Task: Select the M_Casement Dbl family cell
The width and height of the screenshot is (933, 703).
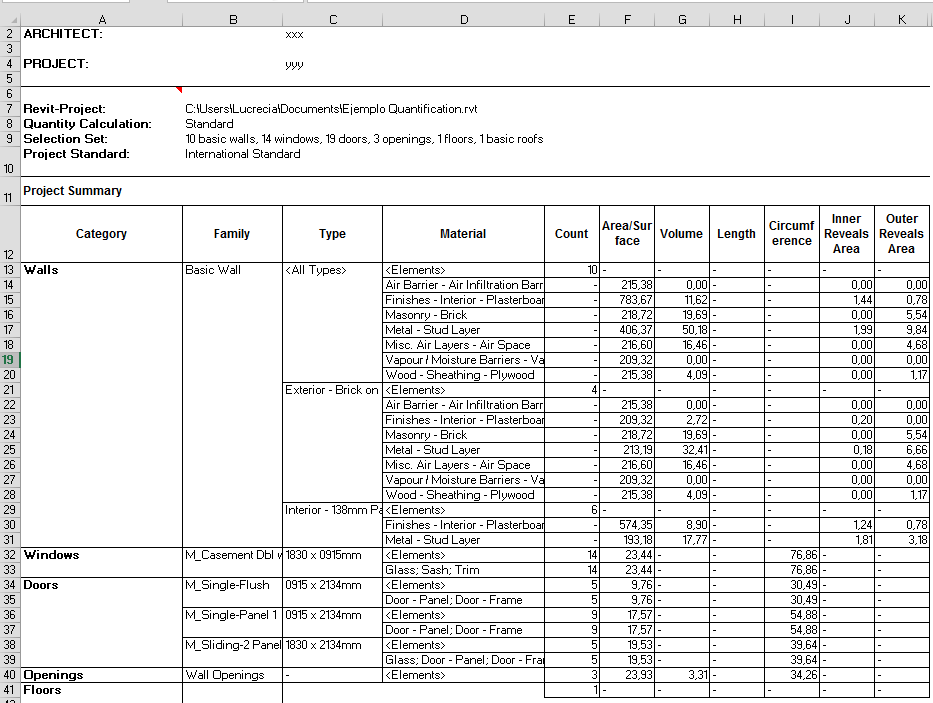Action: pos(232,554)
